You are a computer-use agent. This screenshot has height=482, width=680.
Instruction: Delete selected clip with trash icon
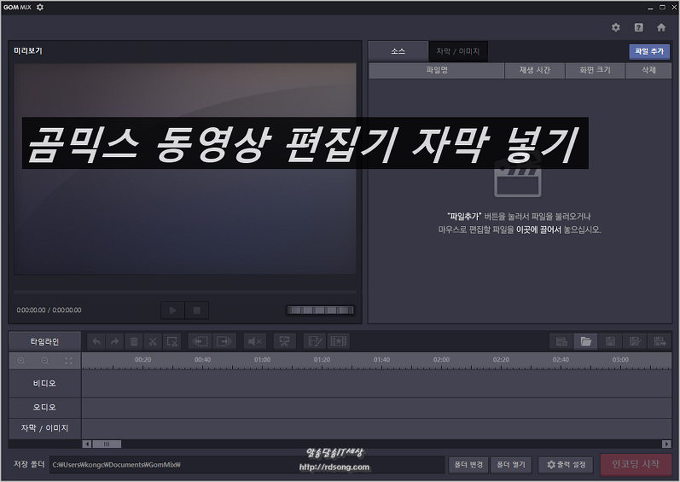click(x=134, y=342)
